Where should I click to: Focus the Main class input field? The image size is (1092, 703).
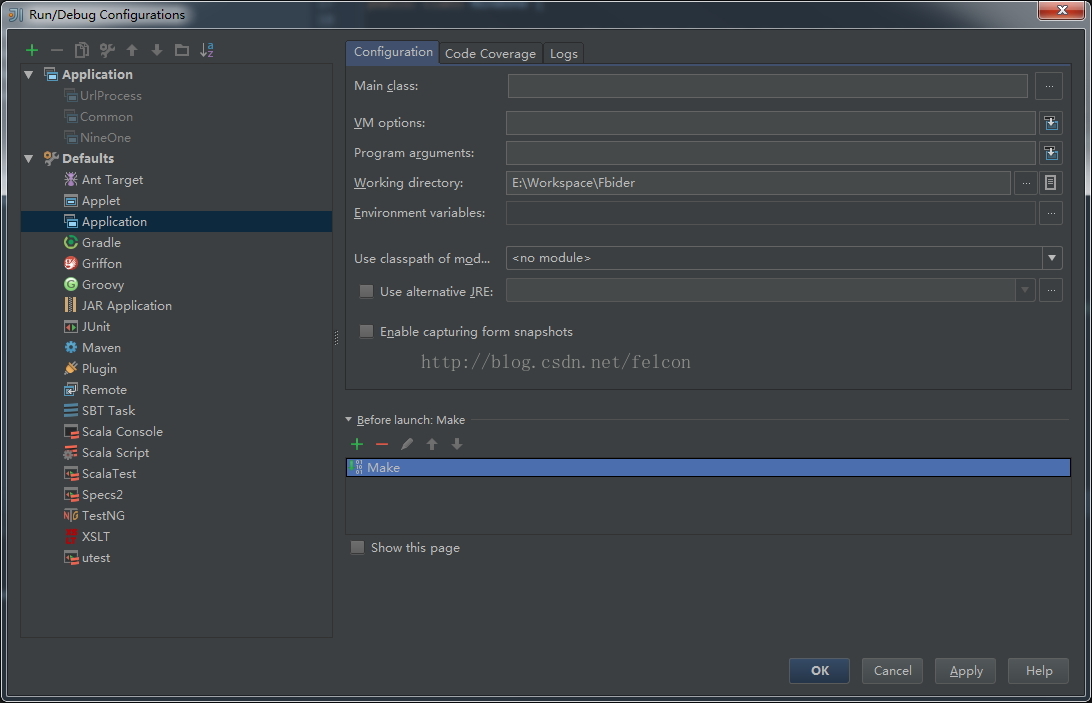(767, 86)
